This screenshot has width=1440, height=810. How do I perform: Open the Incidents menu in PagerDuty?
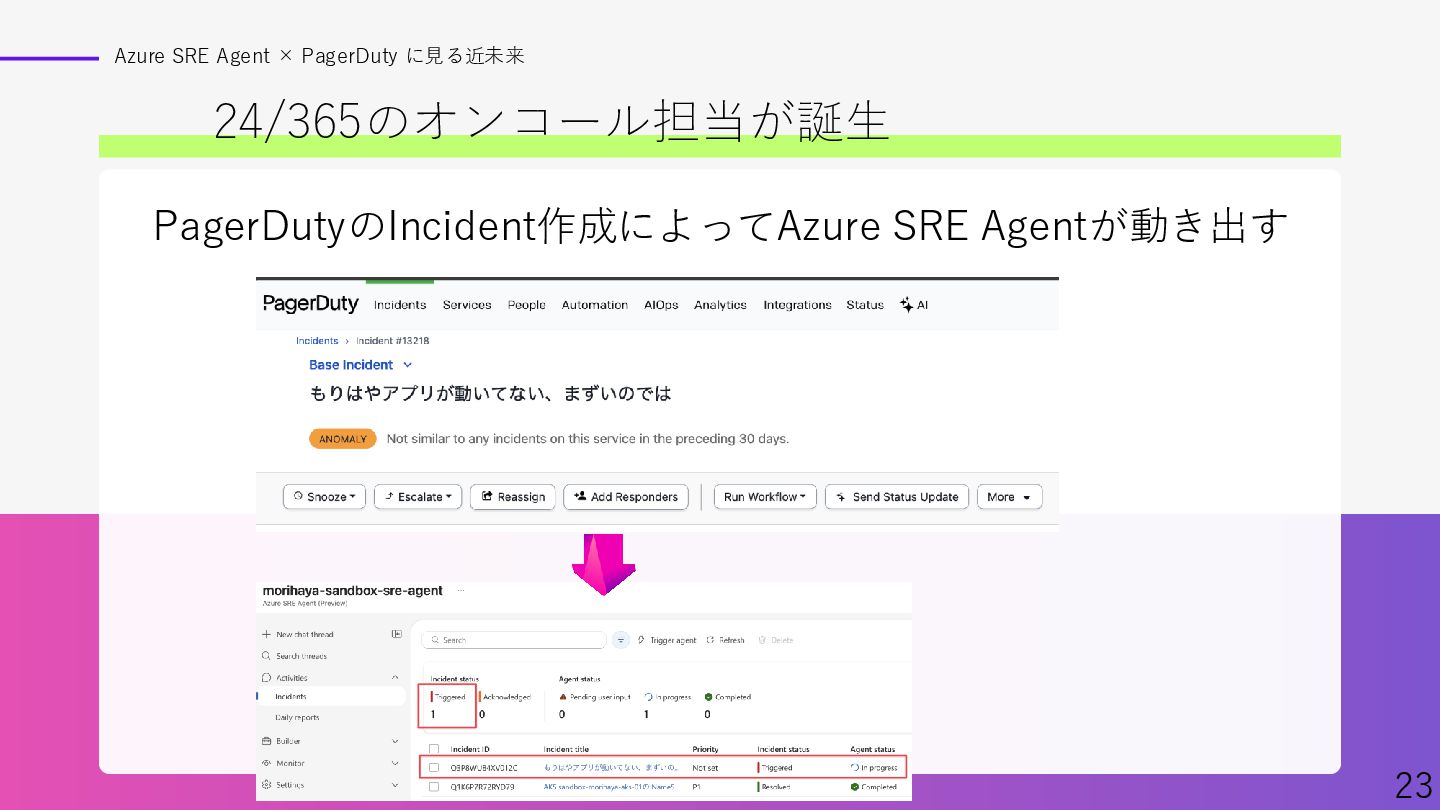400,305
